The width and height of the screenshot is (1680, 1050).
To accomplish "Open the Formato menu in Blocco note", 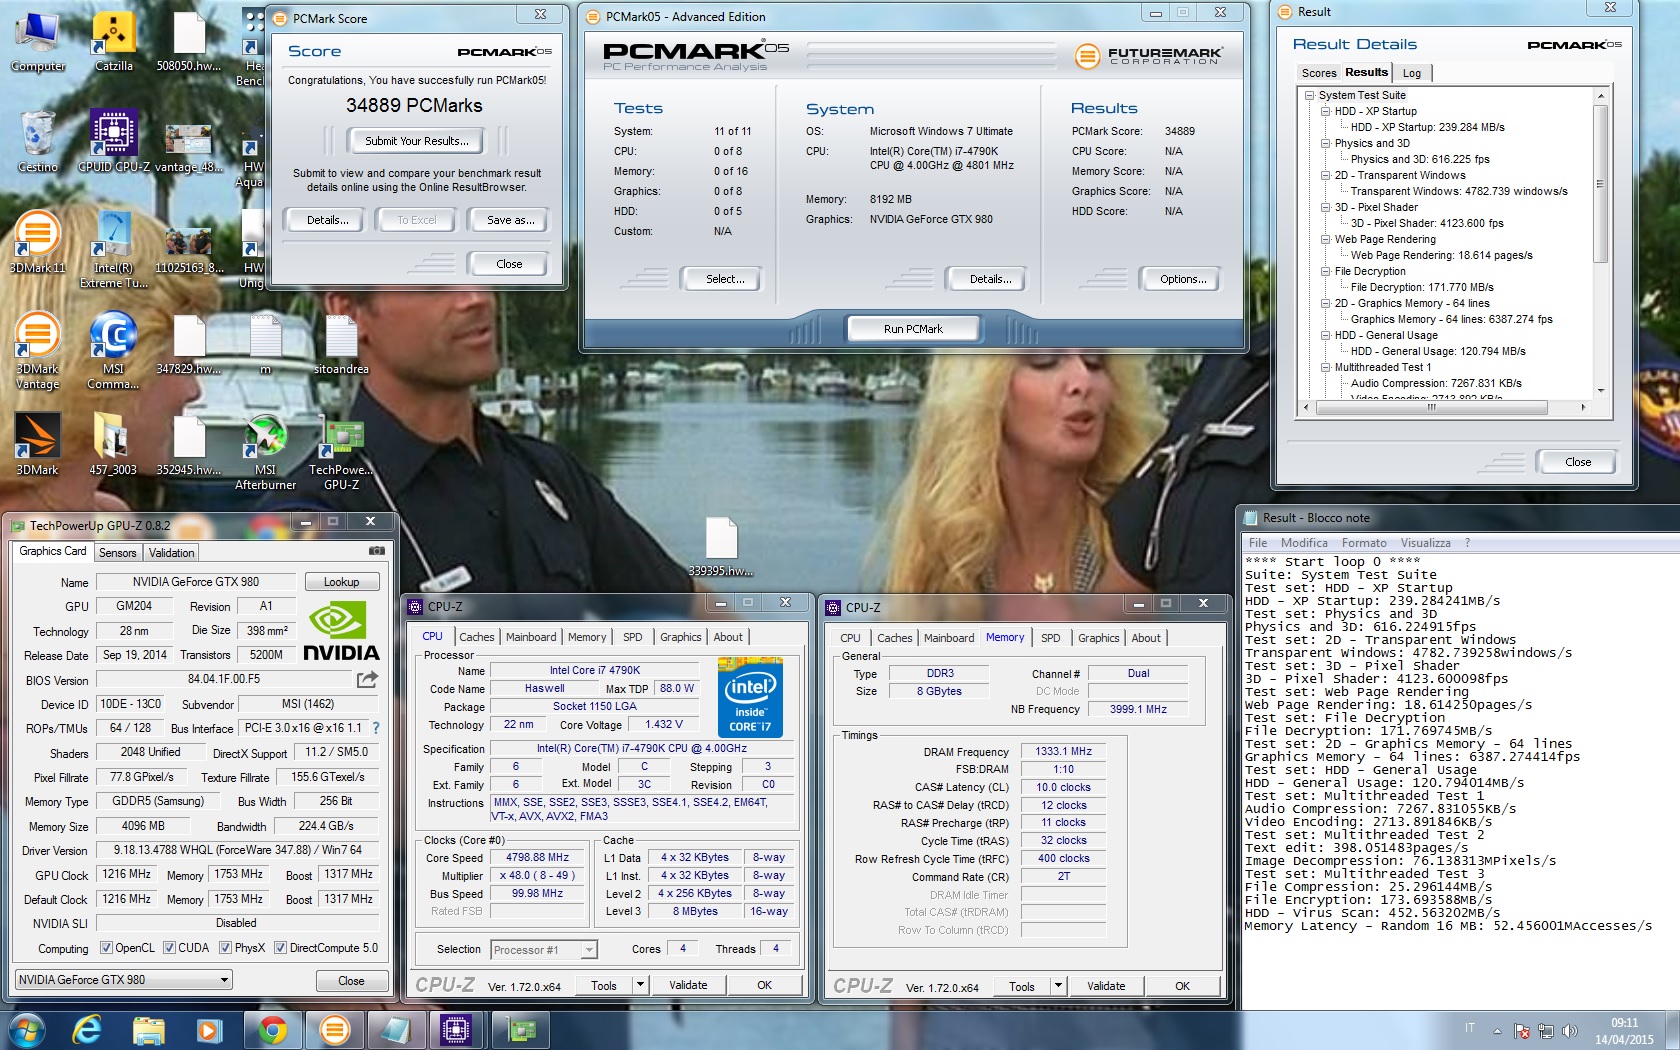I will click(x=1364, y=543).
